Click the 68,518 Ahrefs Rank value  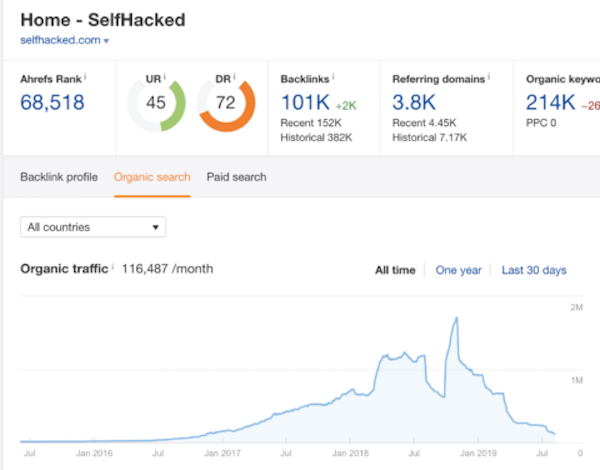coord(52,102)
